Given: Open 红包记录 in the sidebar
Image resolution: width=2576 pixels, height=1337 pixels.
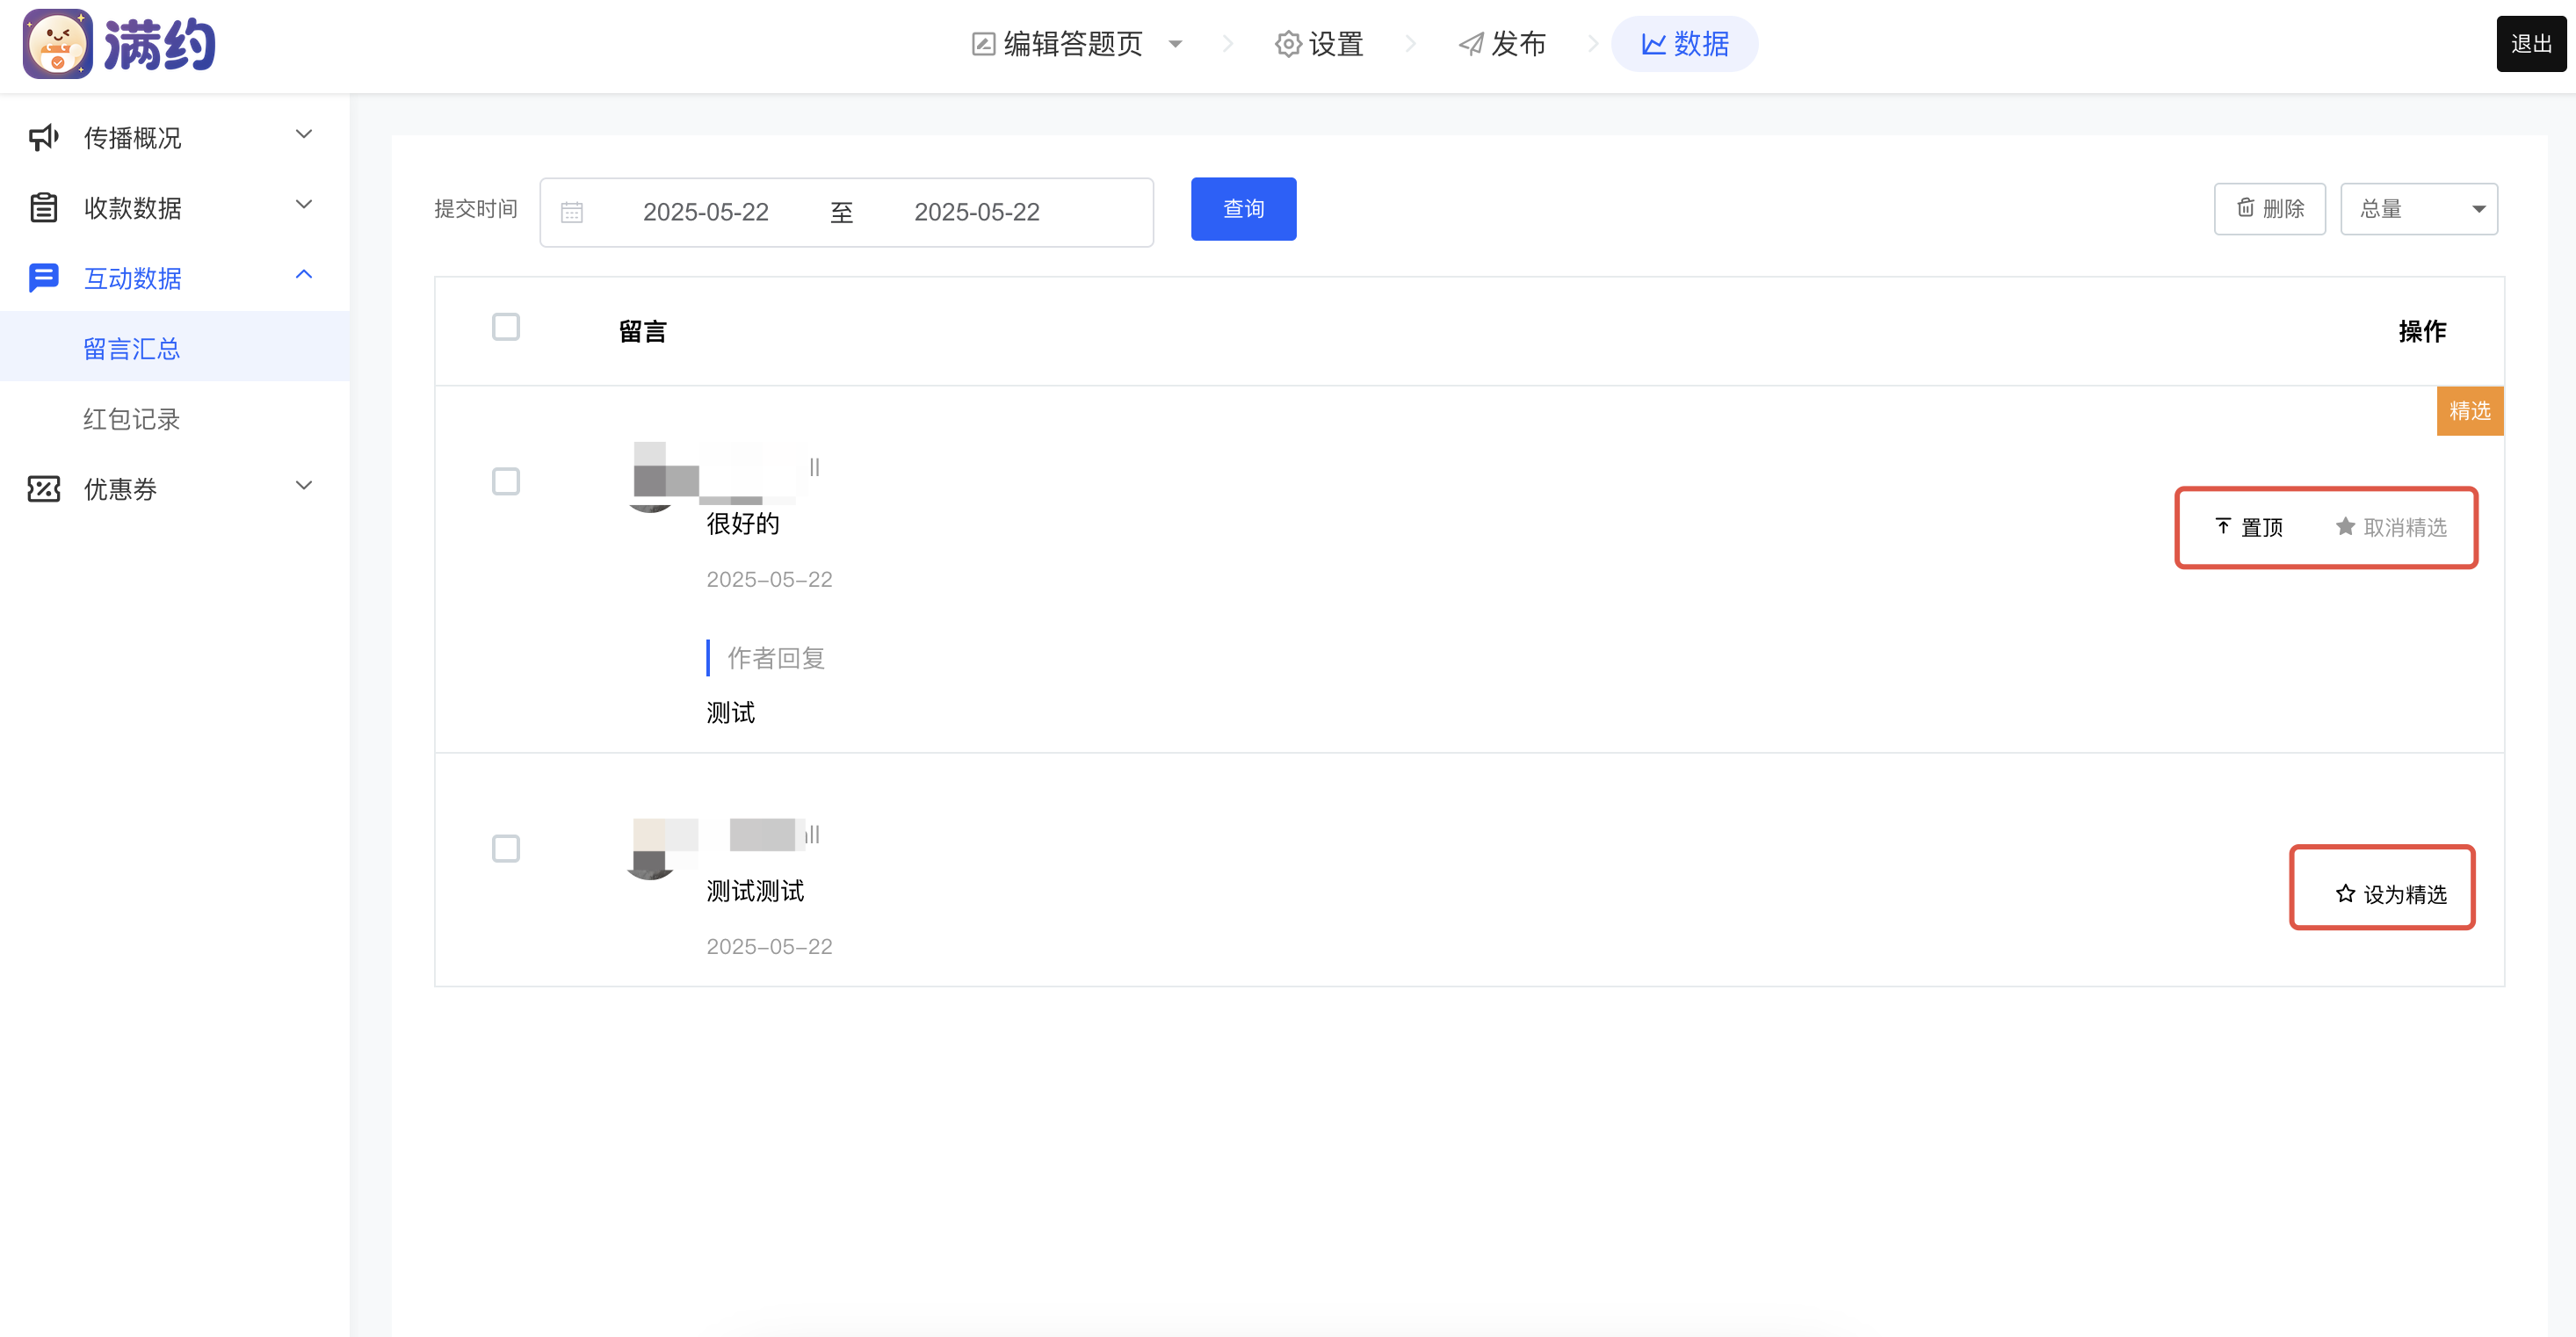Looking at the screenshot, I should (x=131, y=419).
